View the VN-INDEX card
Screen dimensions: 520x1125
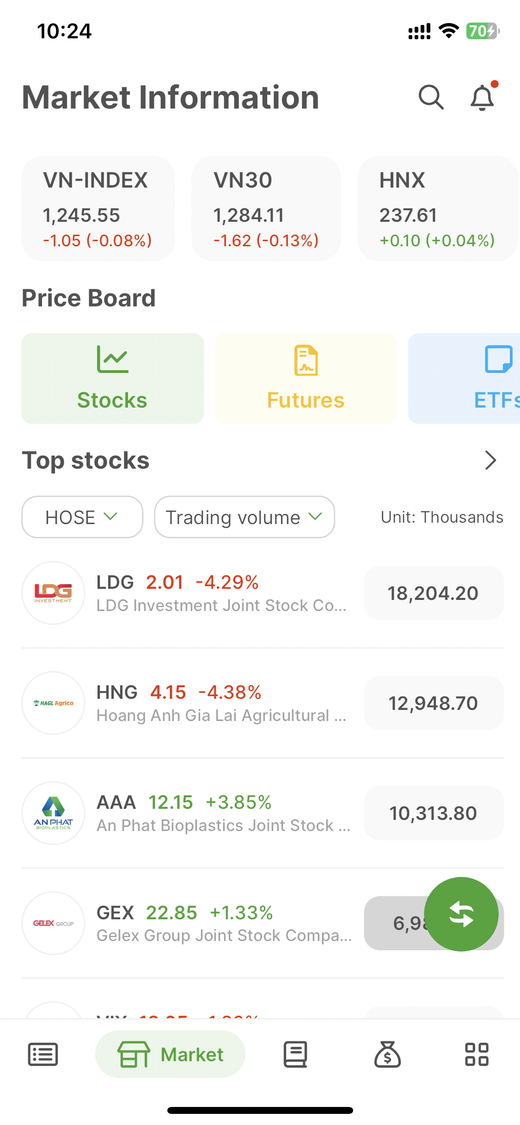pos(98,209)
